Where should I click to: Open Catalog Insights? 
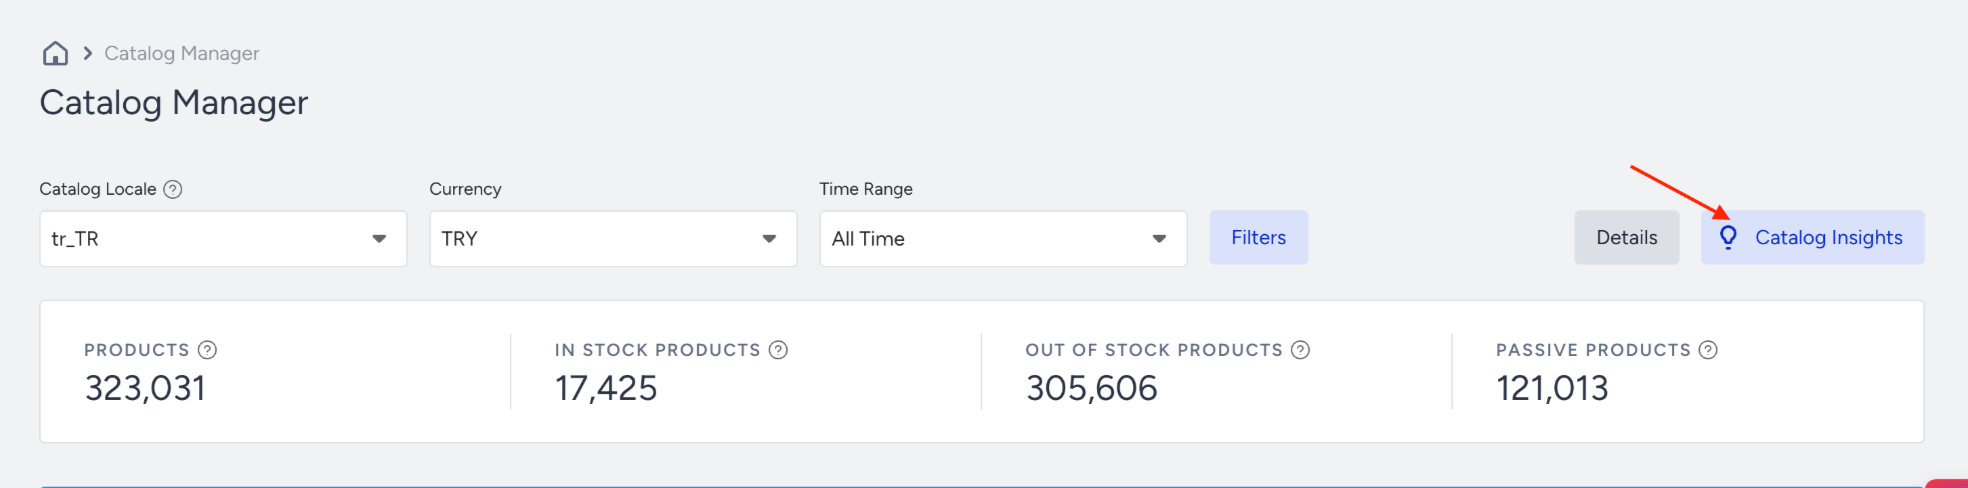[x=1813, y=238]
